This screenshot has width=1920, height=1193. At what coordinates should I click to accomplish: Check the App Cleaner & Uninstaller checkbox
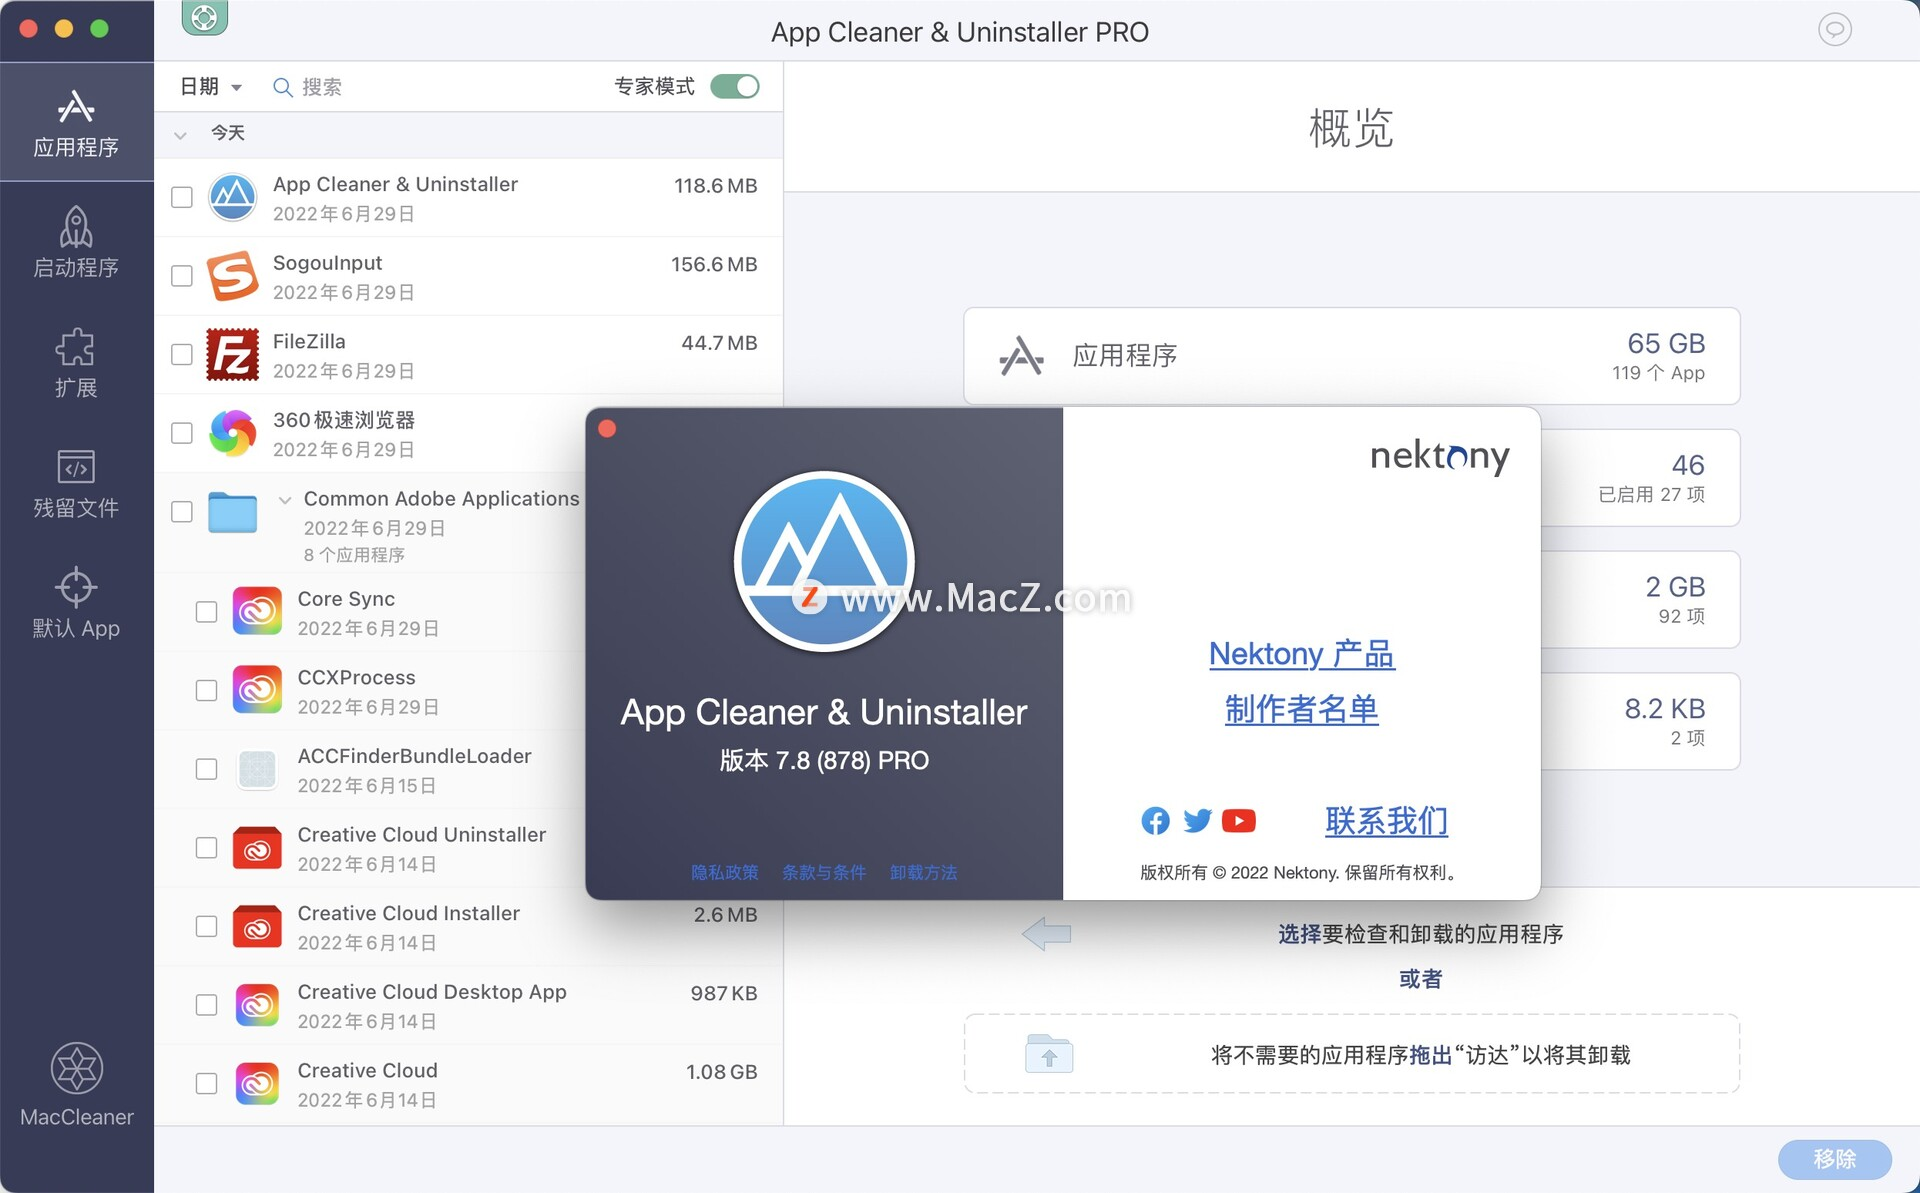coord(182,197)
